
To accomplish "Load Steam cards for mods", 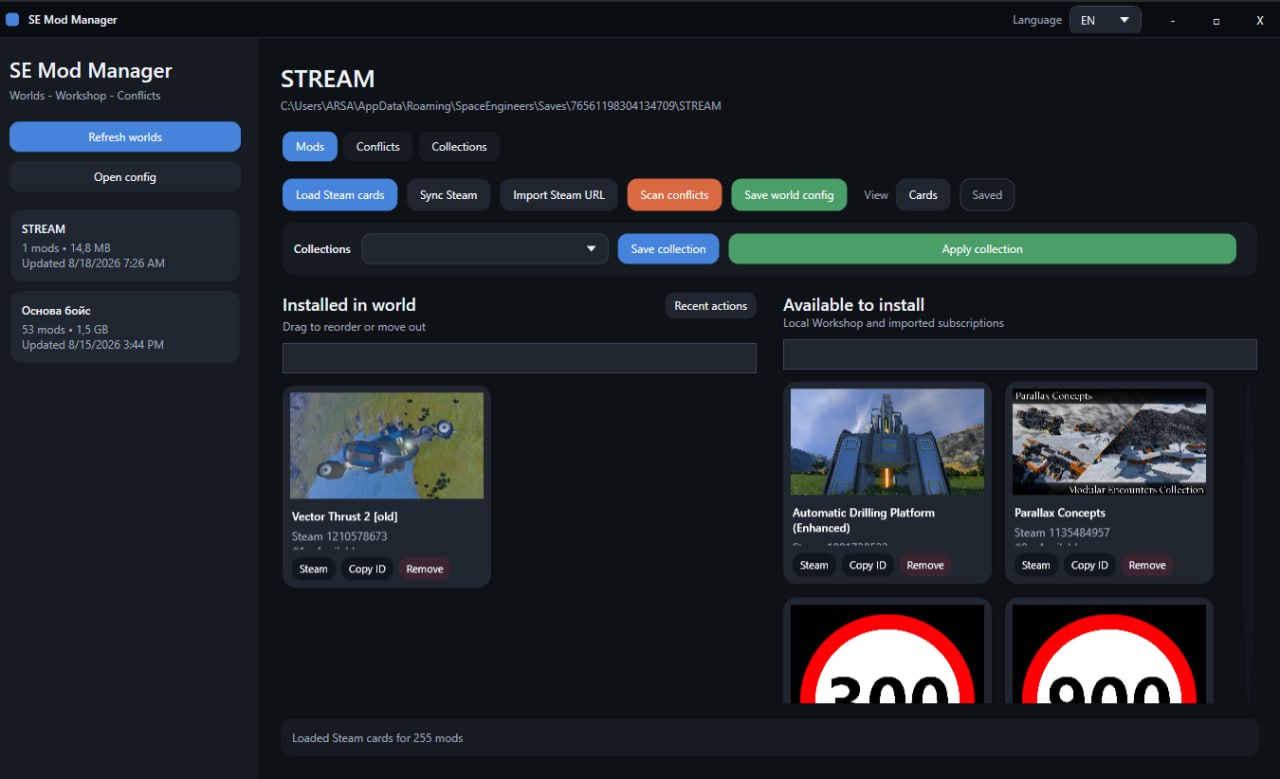I will 340,195.
